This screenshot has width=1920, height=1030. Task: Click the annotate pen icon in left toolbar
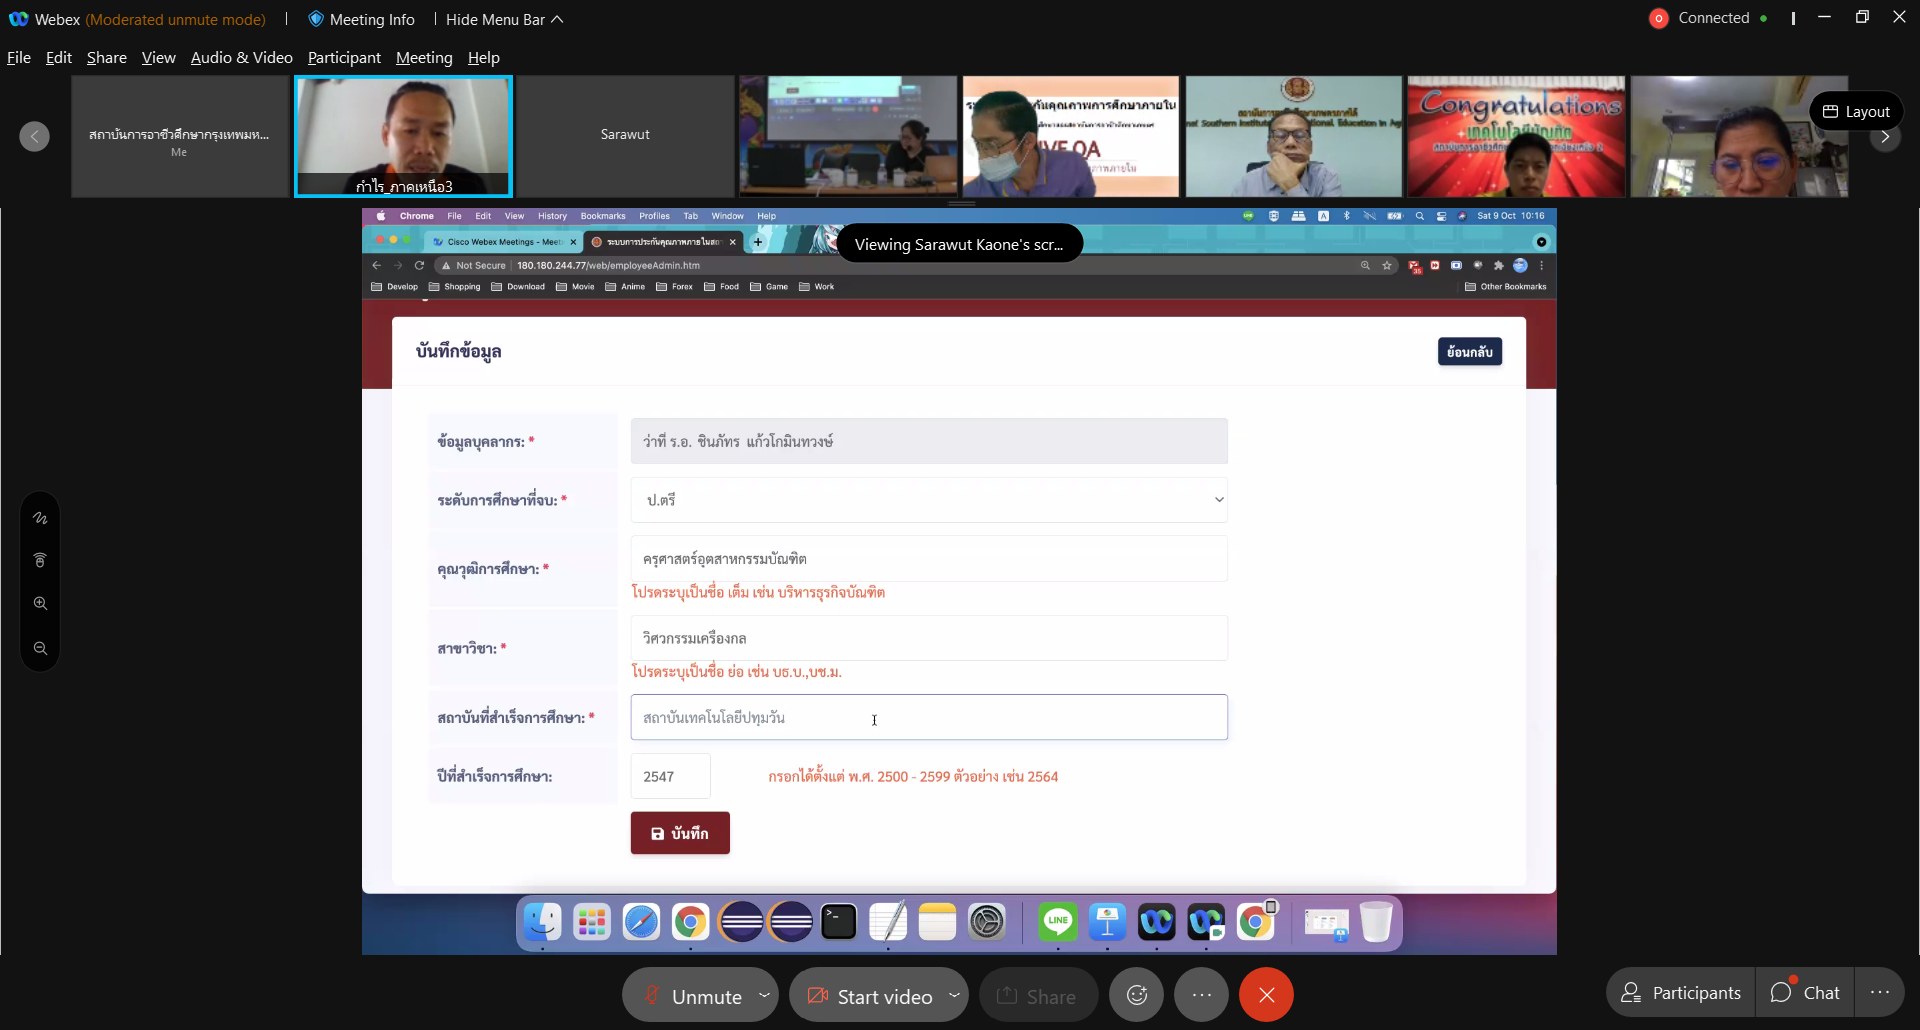click(40, 518)
